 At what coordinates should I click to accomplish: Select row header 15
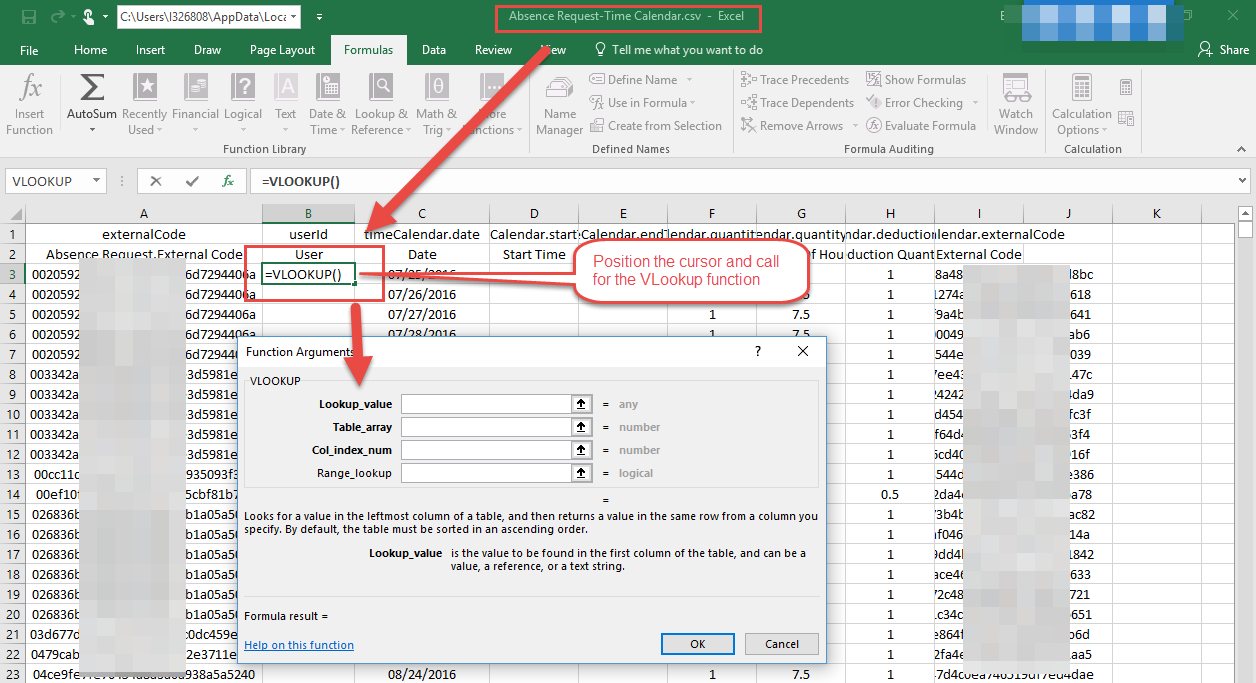pyautogui.click(x=12, y=514)
